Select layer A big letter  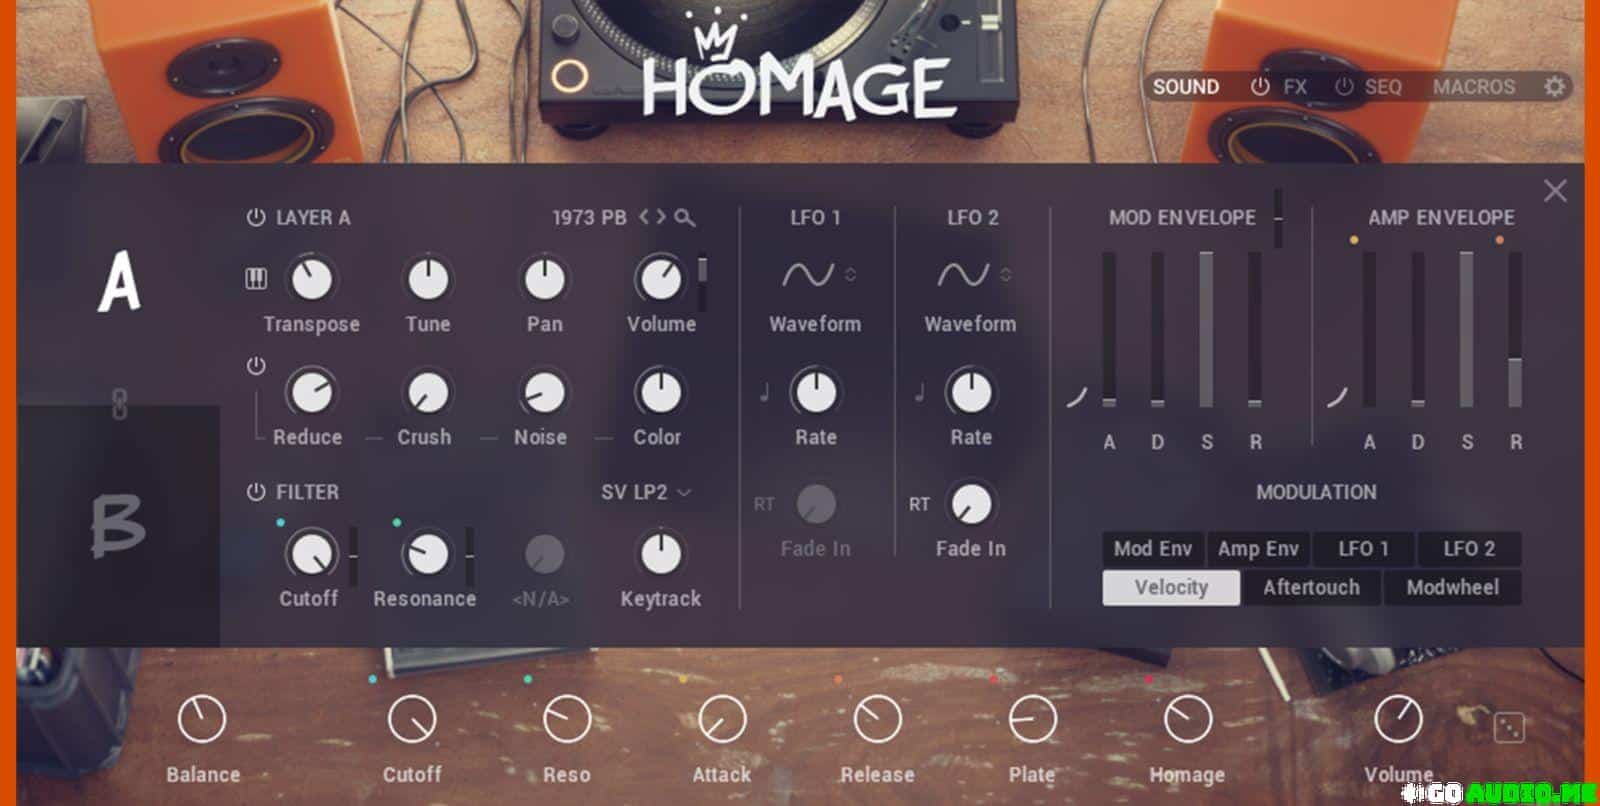[x=119, y=281]
